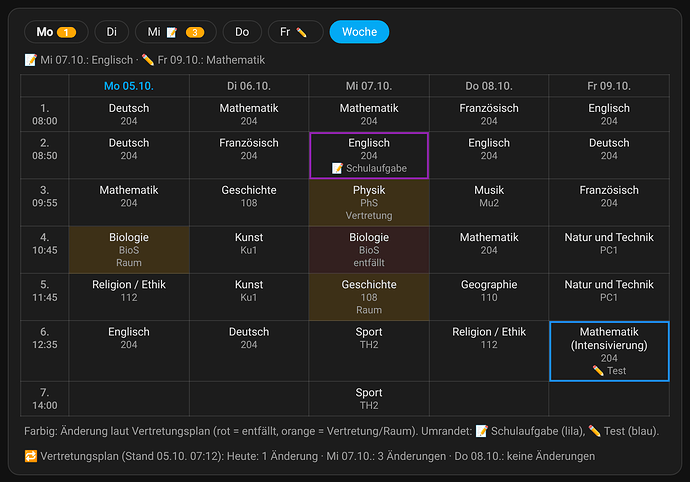Image resolution: width=690 pixels, height=482 pixels.
Task: Click row label '1. 08:00'
Action: [x=44, y=114]
